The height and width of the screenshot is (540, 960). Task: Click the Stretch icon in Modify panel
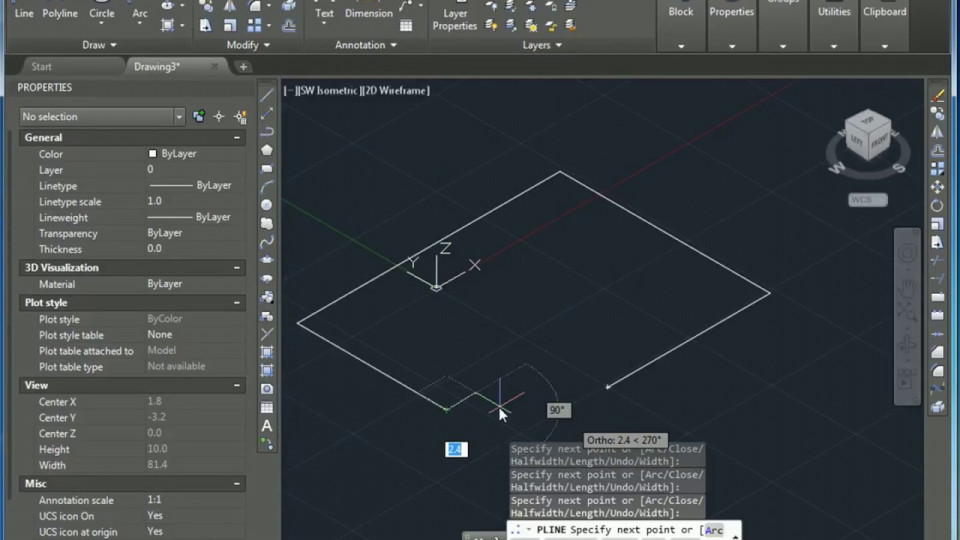click(x=205, y=25)
